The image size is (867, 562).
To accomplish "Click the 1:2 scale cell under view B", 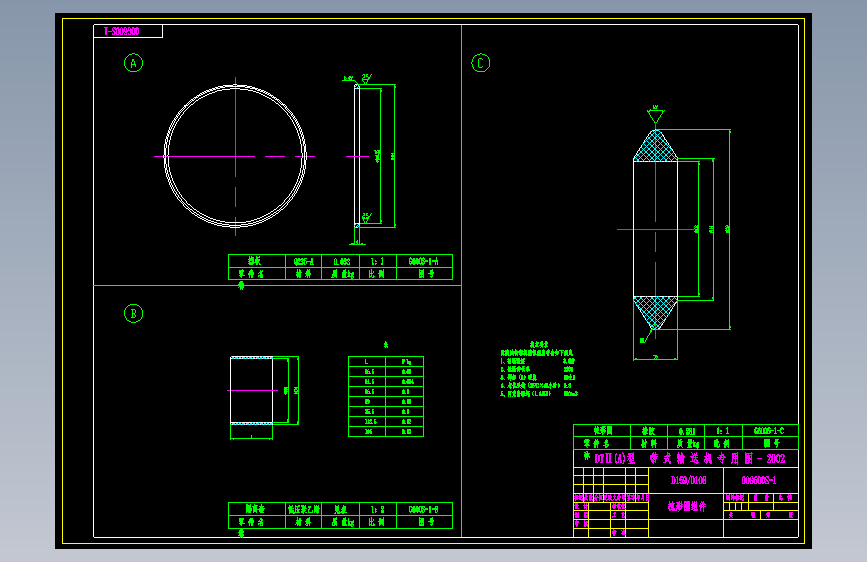I will point(378,509).
